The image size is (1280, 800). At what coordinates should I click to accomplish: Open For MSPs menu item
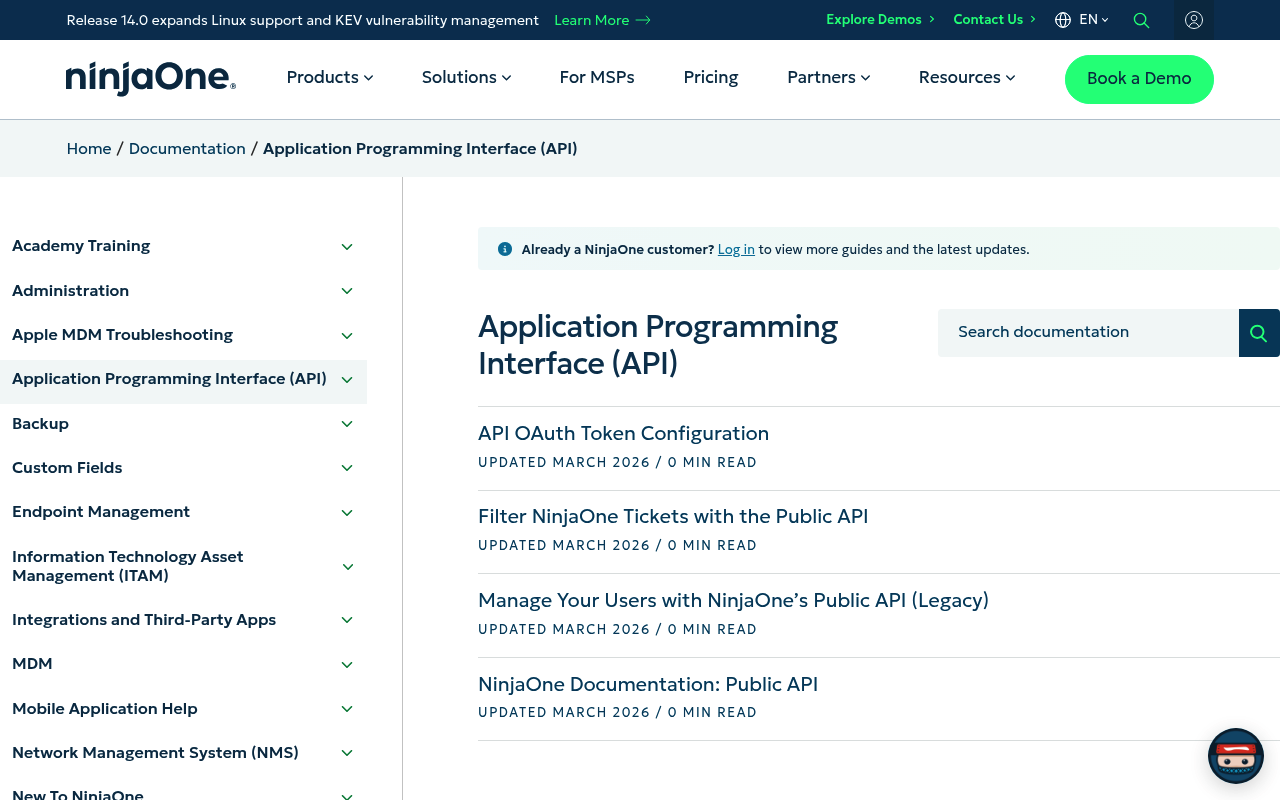pos(597,78)
